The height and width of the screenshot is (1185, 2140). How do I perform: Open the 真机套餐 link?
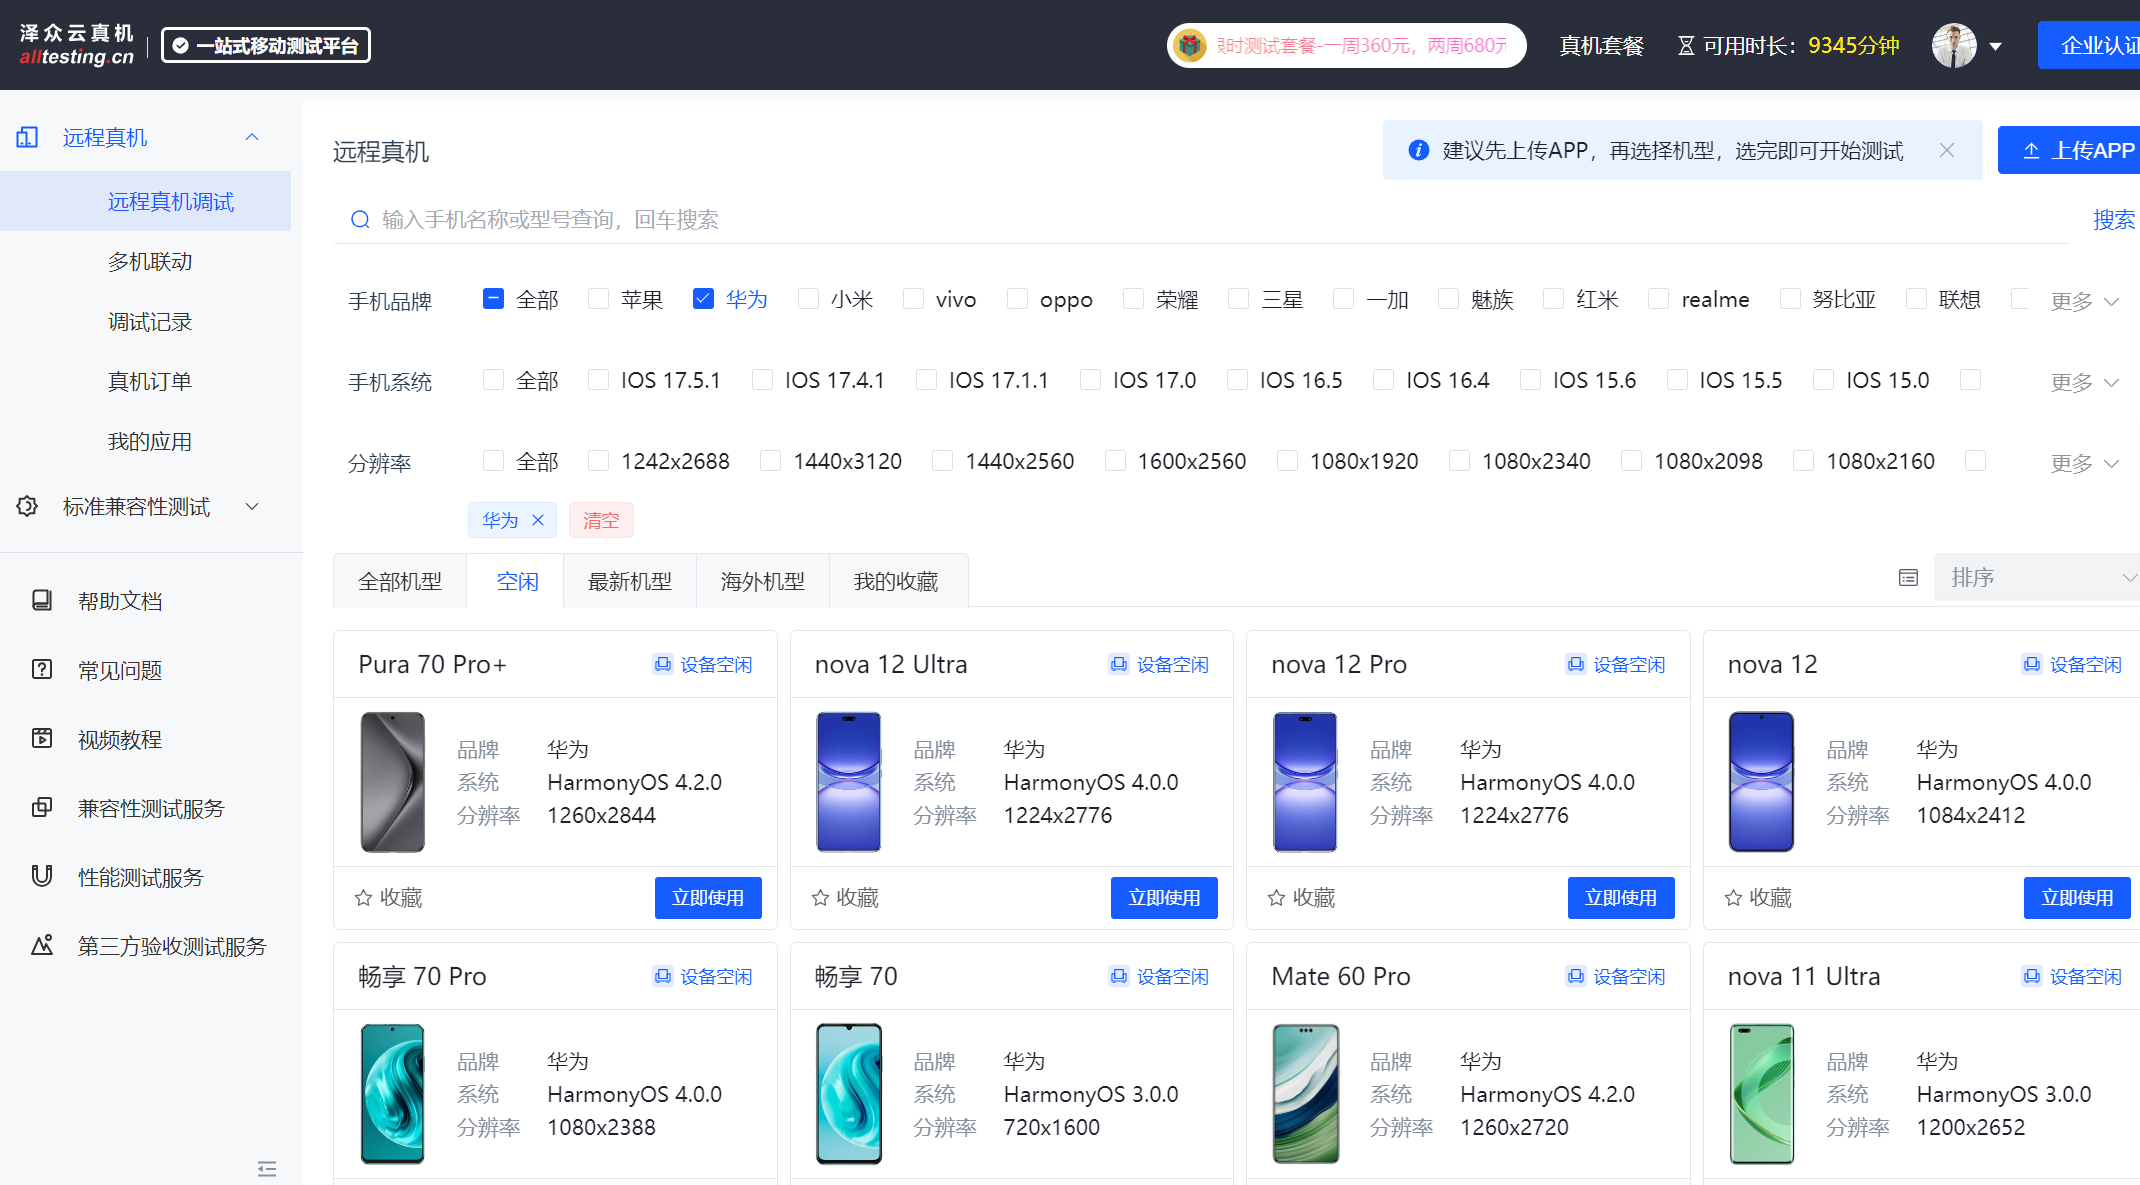click(1601, 46)
